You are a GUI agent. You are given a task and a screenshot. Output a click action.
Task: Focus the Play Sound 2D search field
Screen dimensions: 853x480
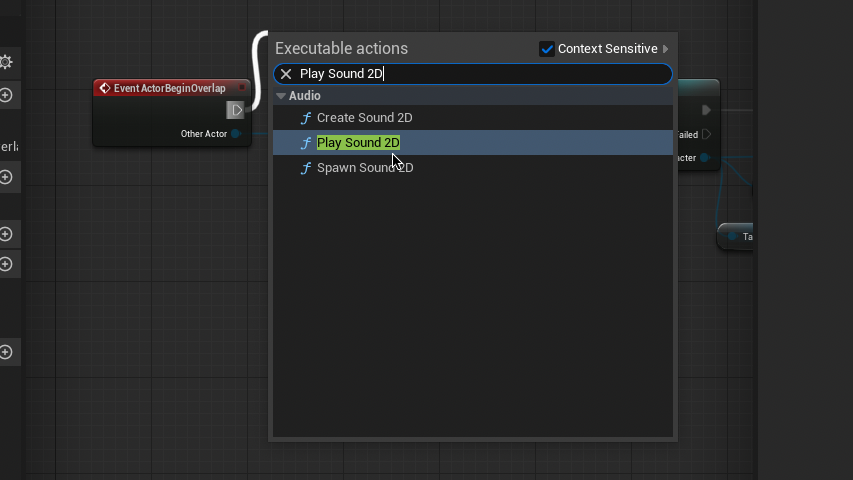(480, 74)
